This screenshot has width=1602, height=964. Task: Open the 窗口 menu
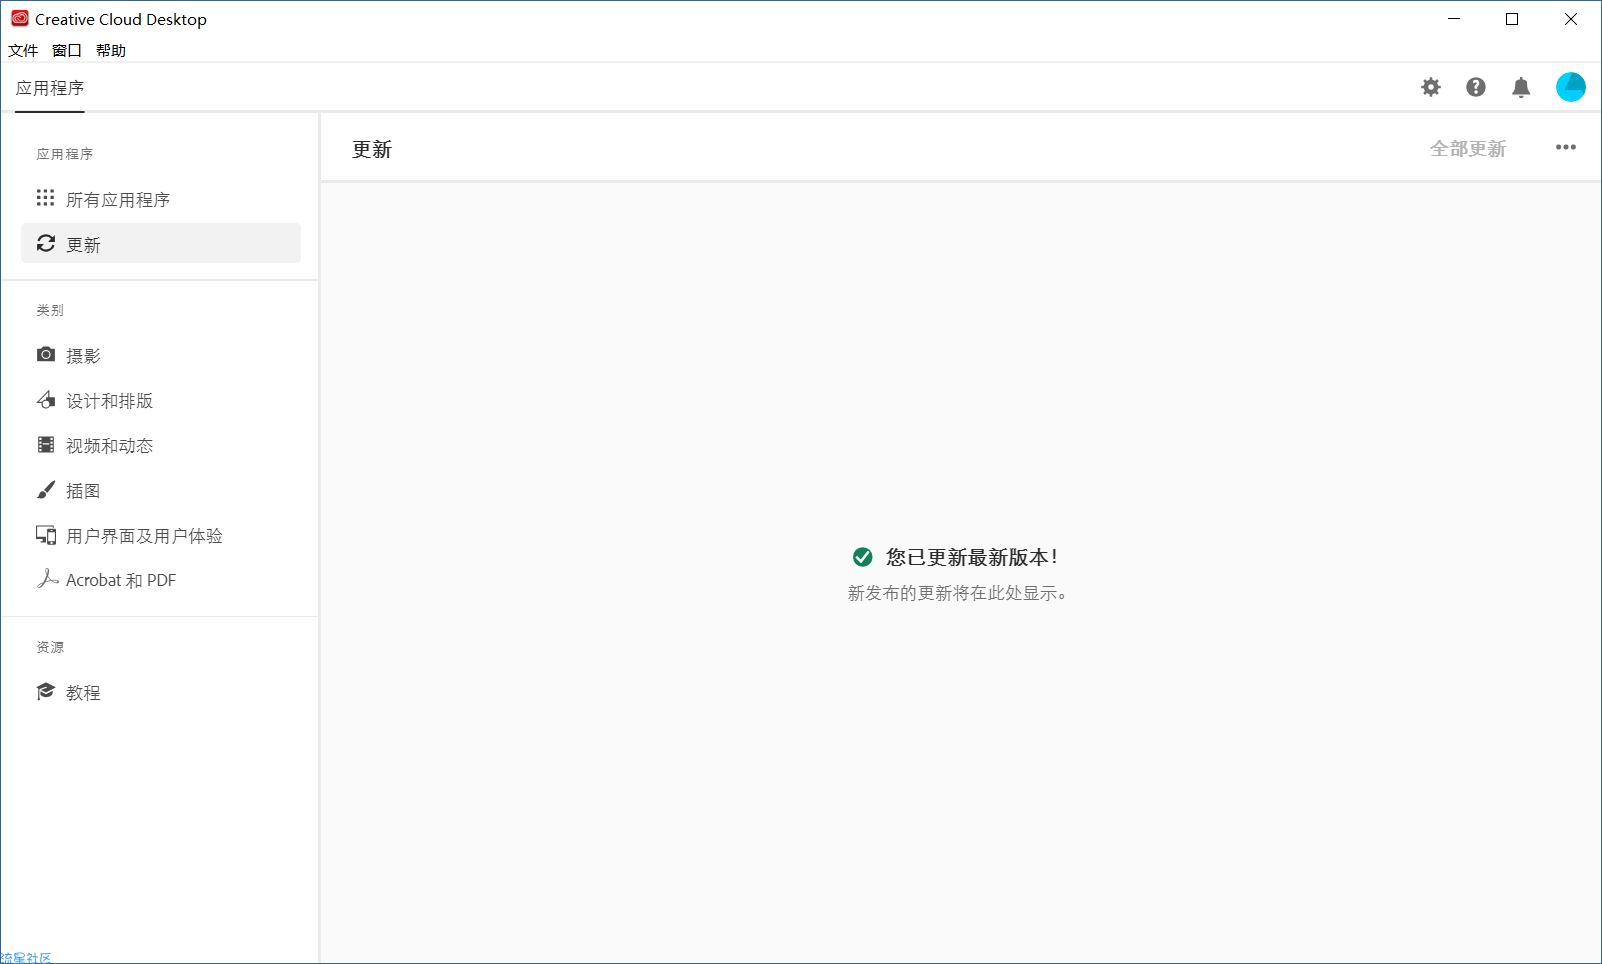67,50
